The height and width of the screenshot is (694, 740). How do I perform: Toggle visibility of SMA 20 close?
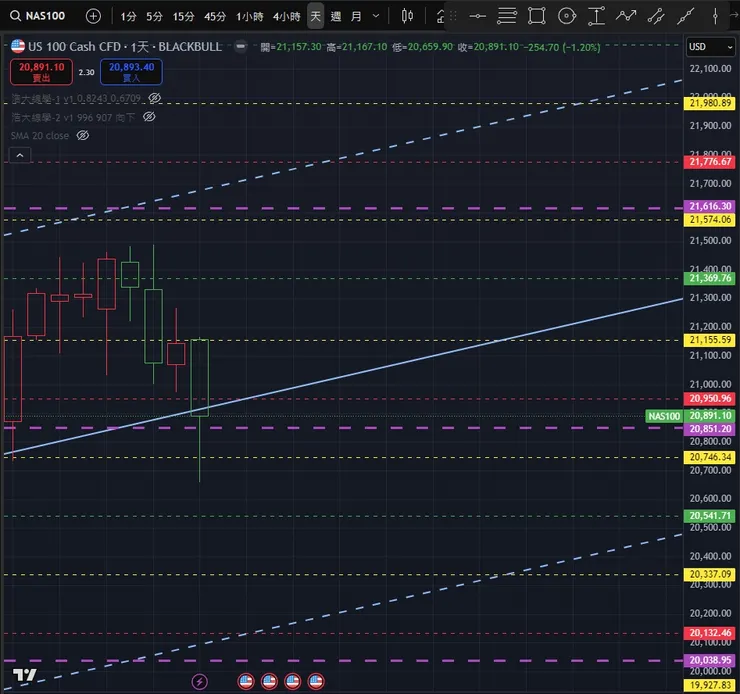click(x=83, y=135)
